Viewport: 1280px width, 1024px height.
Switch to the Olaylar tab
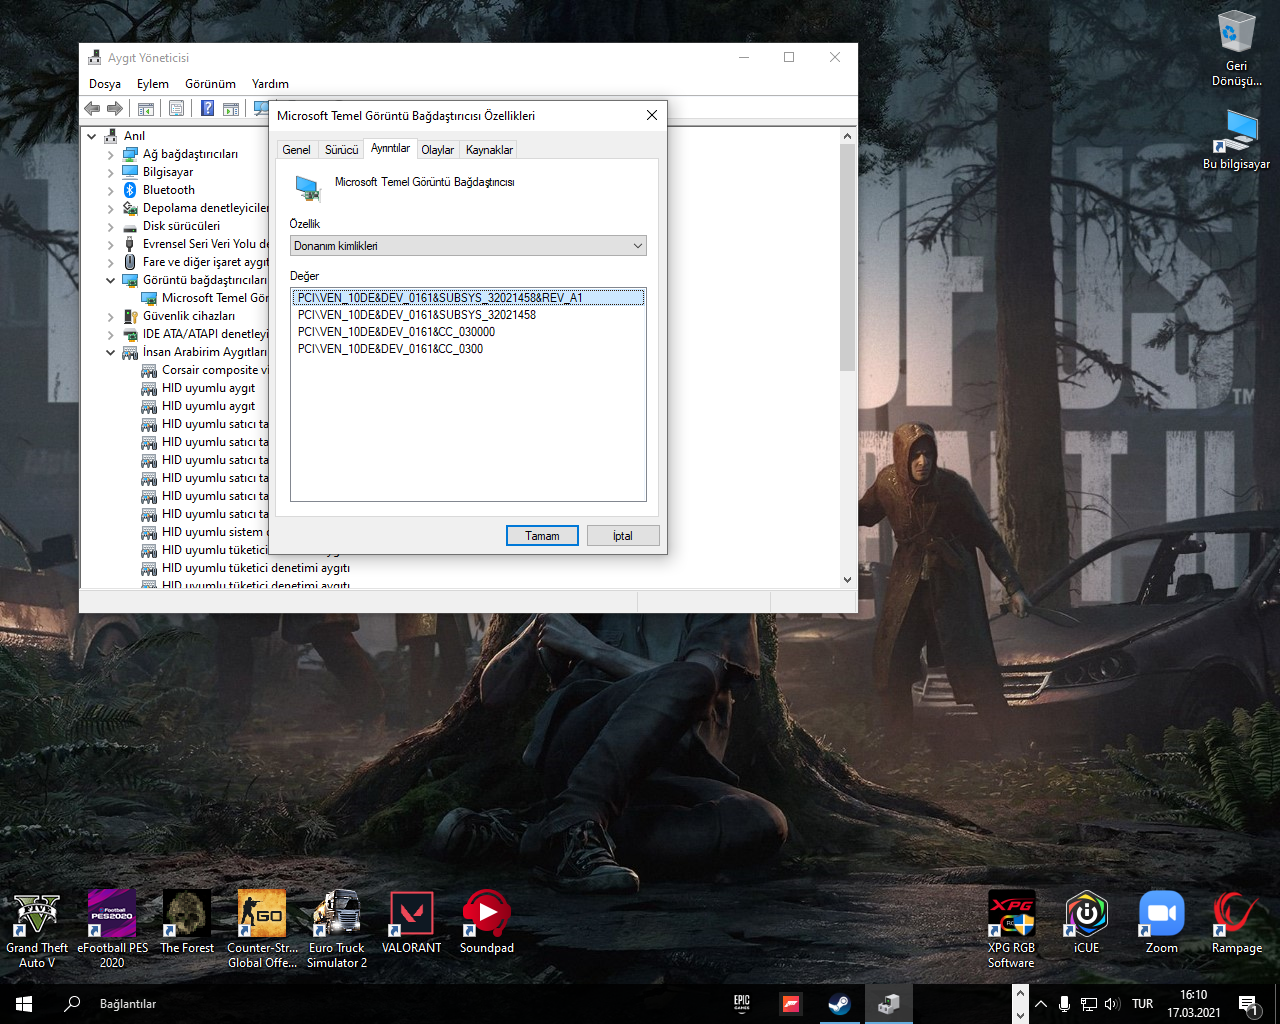(x=437, y=150)
